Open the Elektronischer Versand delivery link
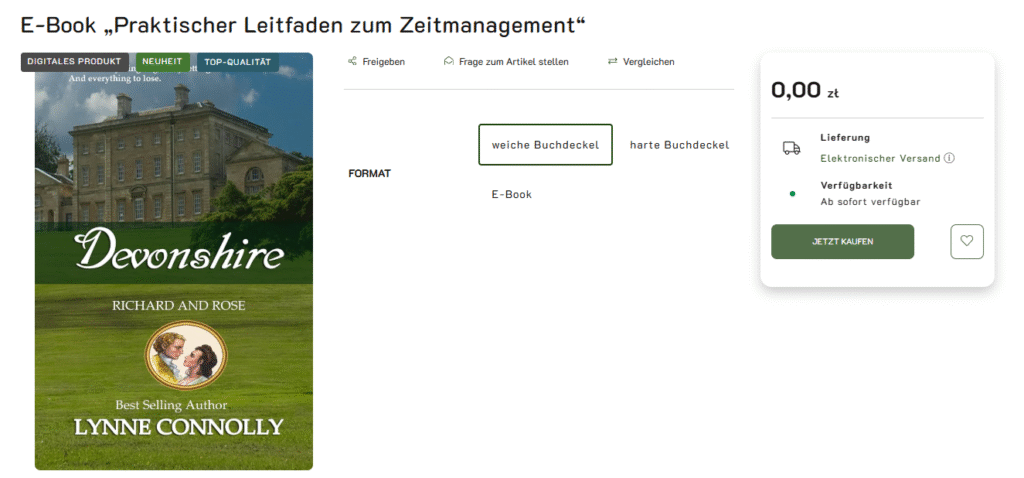The height and width of the screenshot is (478, 1024). click(880, 158)
